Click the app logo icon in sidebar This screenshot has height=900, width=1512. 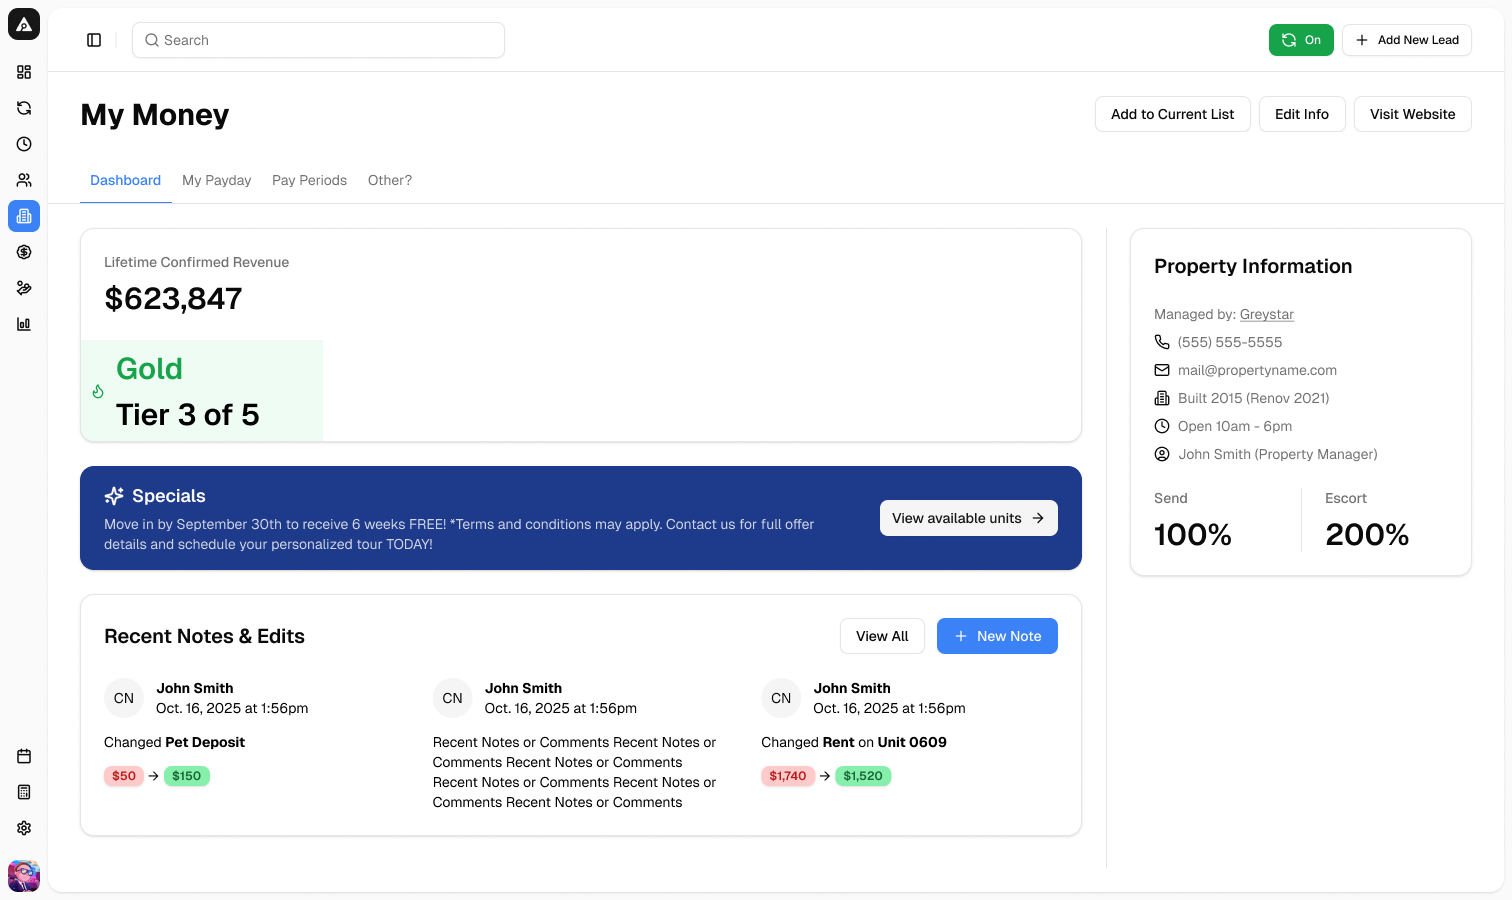[24, 24]
